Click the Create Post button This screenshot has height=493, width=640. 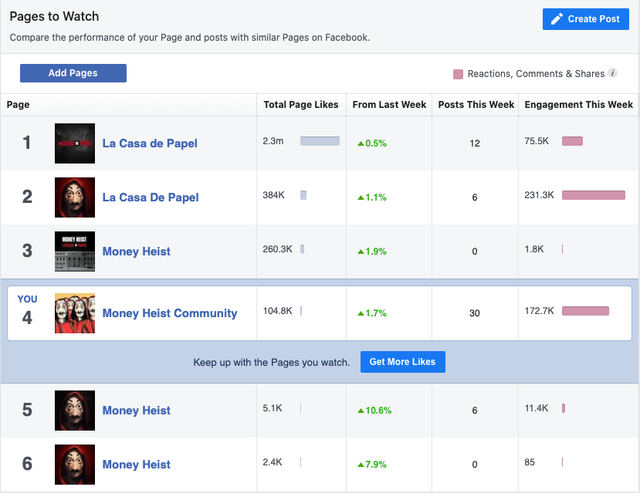(x=585, y=19)
